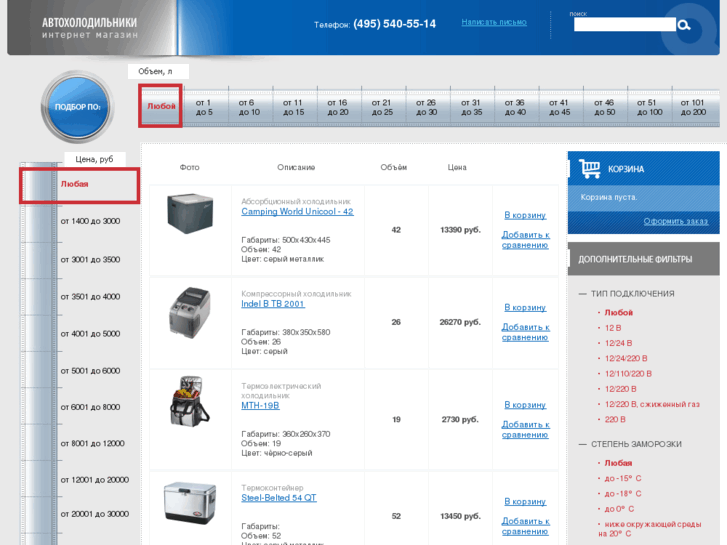727x545 pixels.
Task: Select volume range 'от 11 до 15'
Action: coord(293,107)
